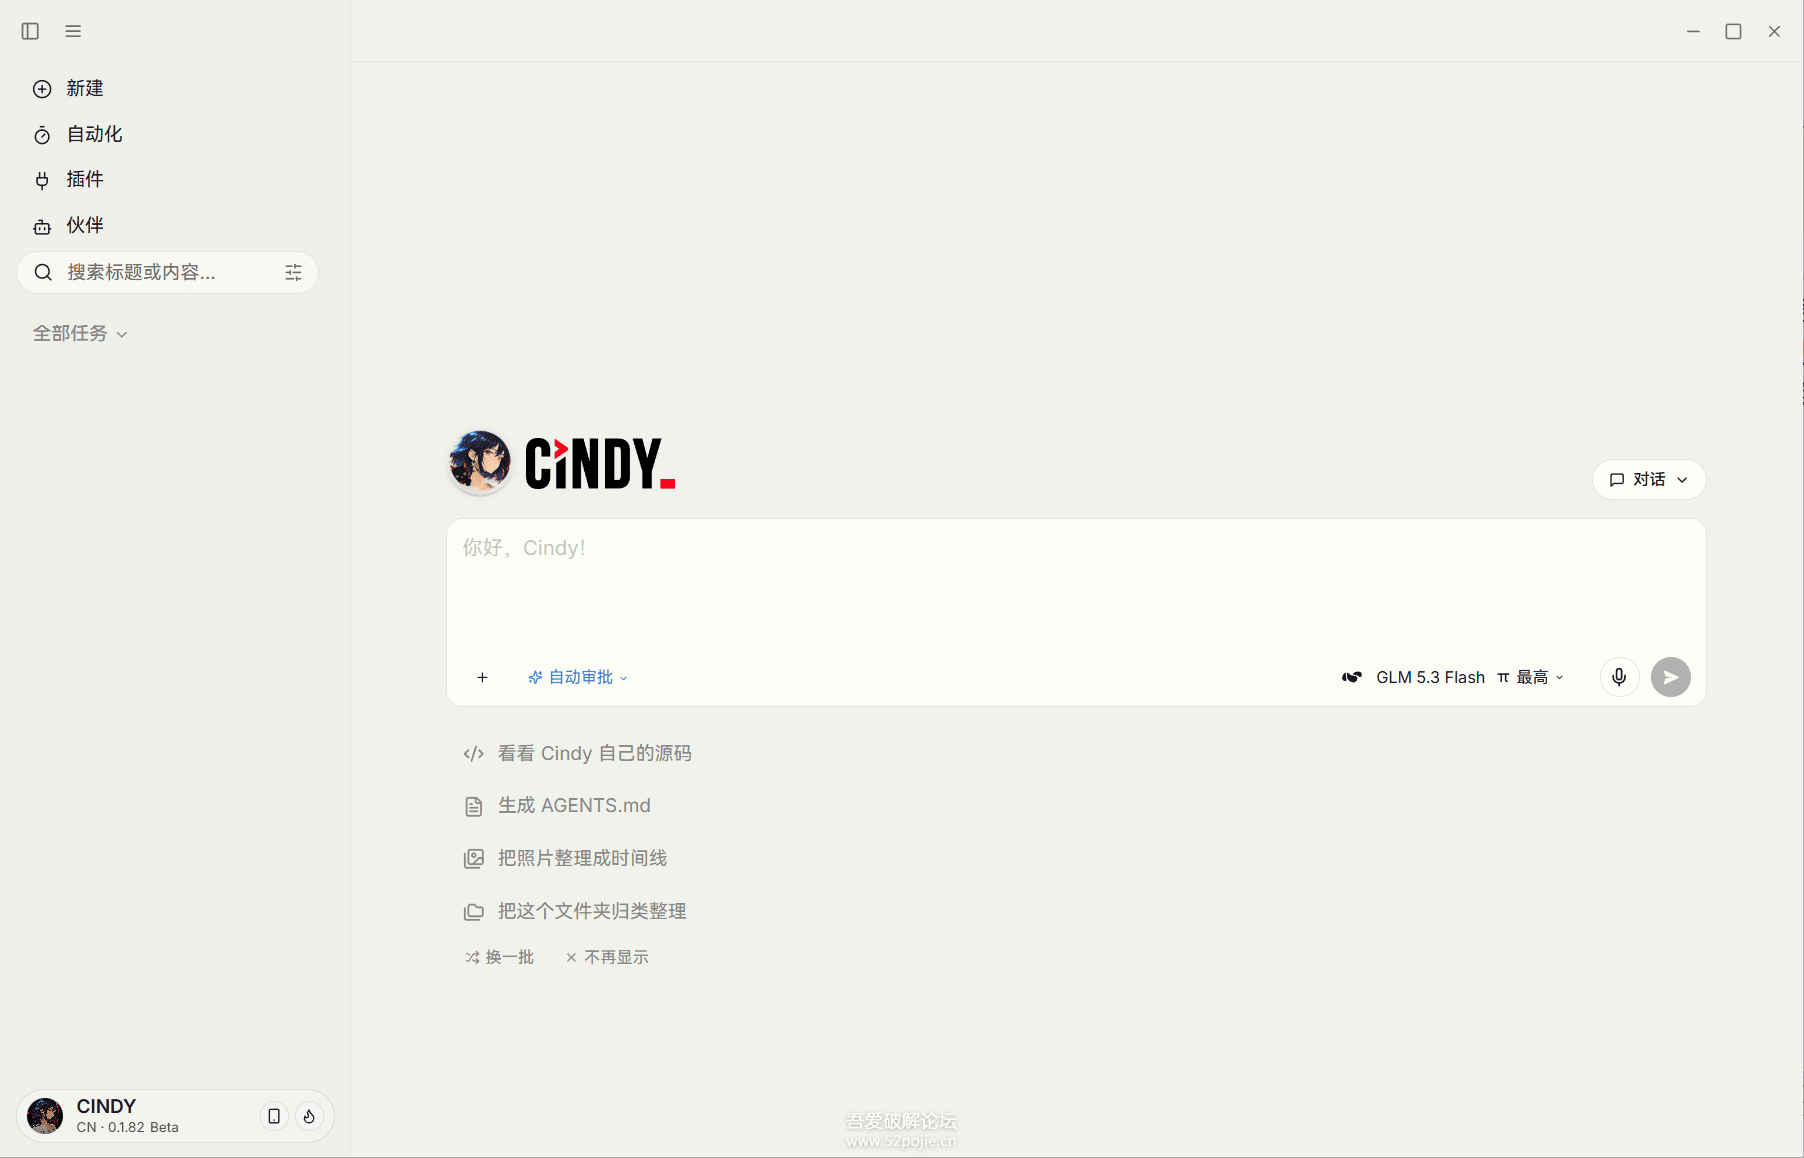Minimize the Cindy window
Viewport: 1804px width, 1158px height.
coord(1693,31)
